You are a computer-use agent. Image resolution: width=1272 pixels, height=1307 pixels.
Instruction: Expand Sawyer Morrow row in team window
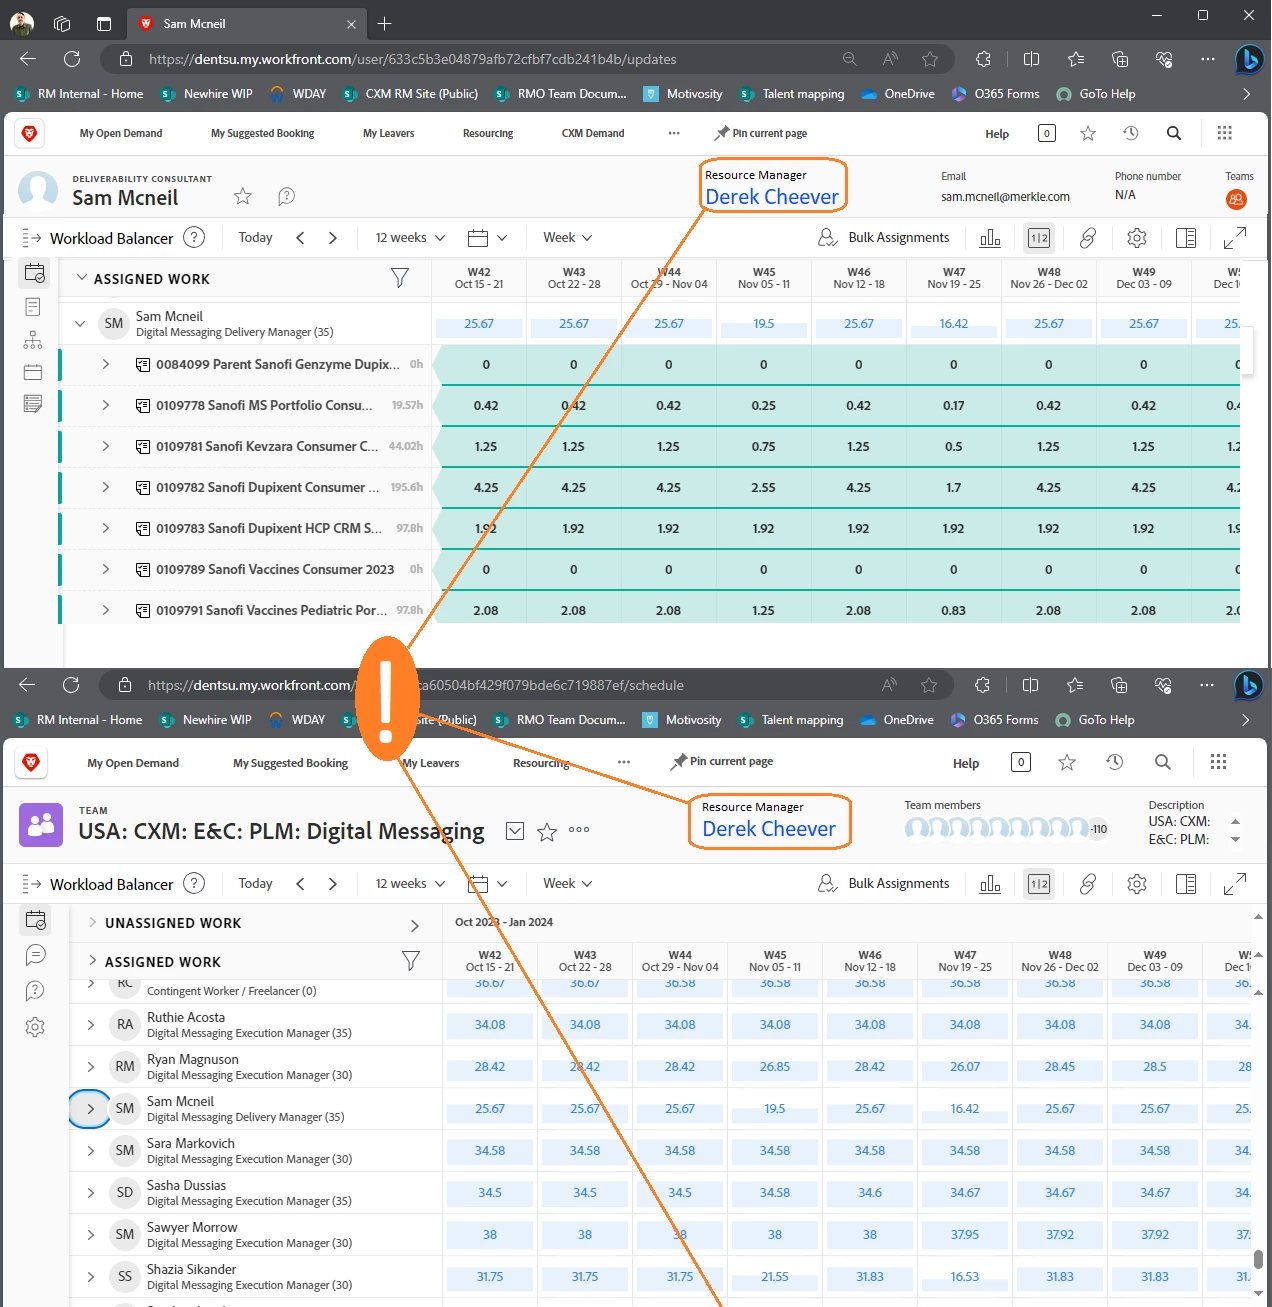(91, 1235)
